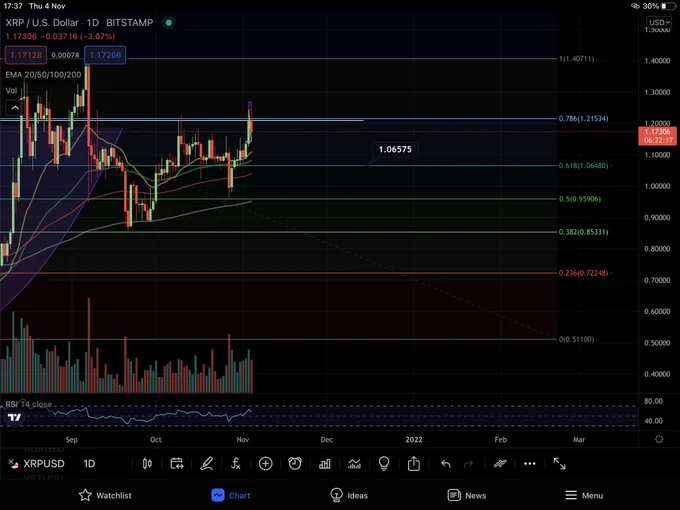
Task: Select the 0.618(1.06480) Fibonacci level label
Action: pyautogui.click(x=583, y=165)
